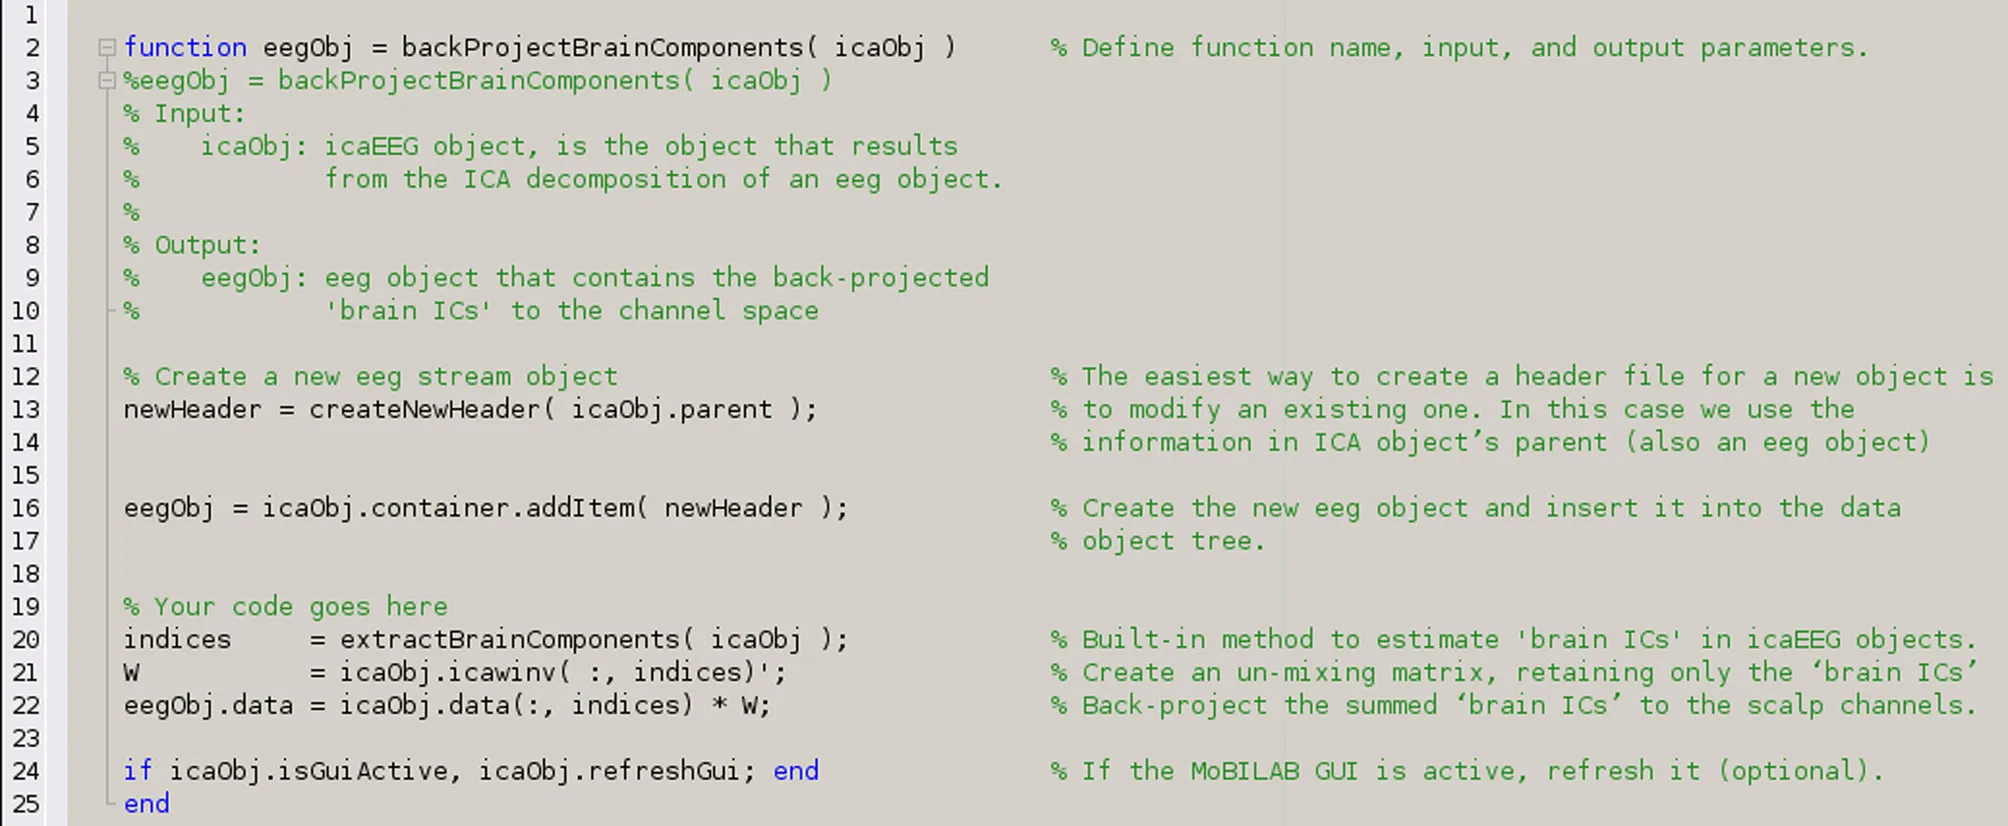This screenshot has width=2008, height=826.
Task: Click line number 16 in the gutter
Action: (26, 508)
